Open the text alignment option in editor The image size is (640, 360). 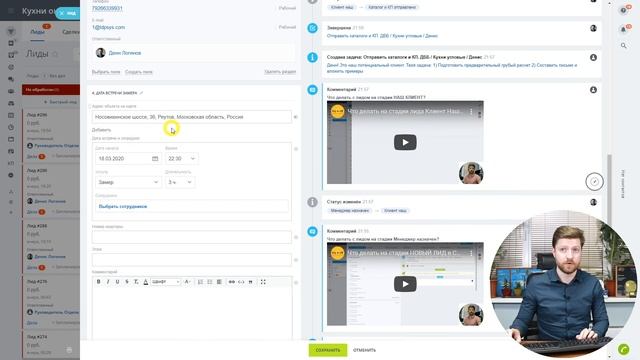tap(219, 282)
